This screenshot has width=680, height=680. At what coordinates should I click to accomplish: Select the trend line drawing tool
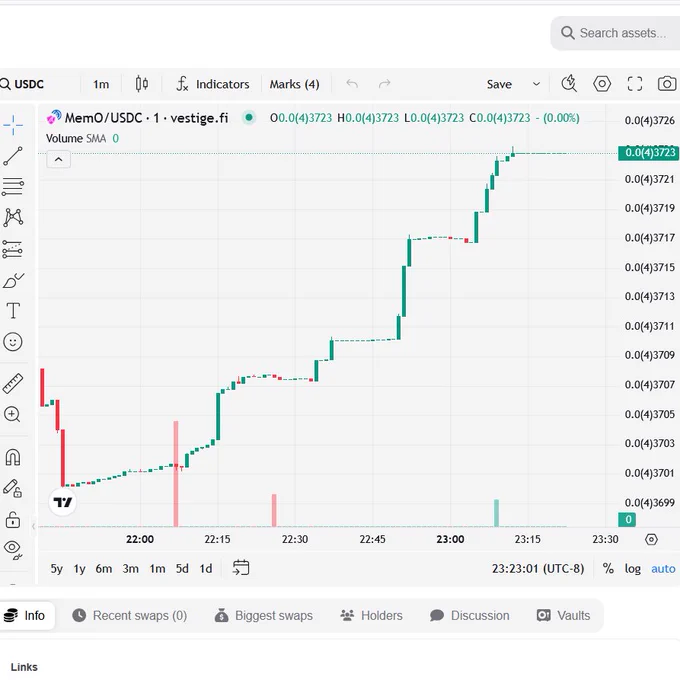tap(13, 156)
